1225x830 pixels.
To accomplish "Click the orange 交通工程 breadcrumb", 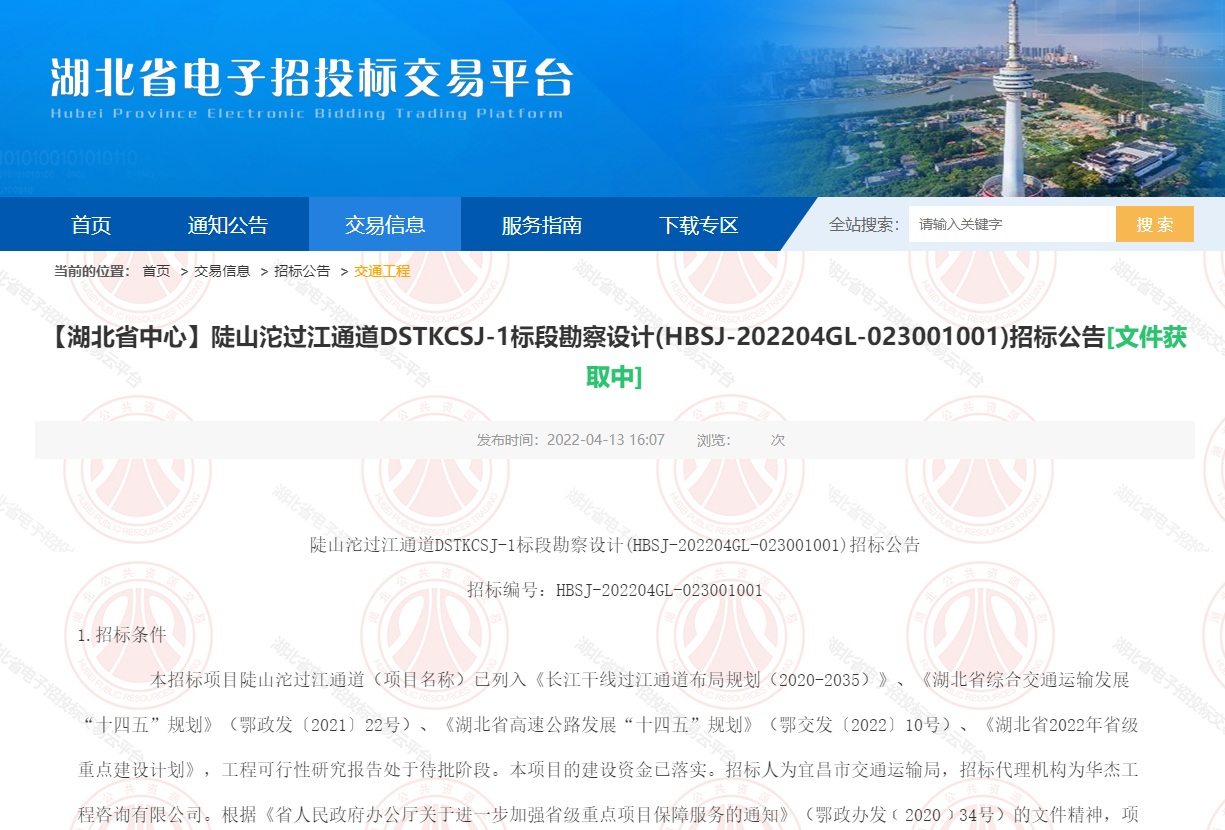I will (x=382, y=271).
